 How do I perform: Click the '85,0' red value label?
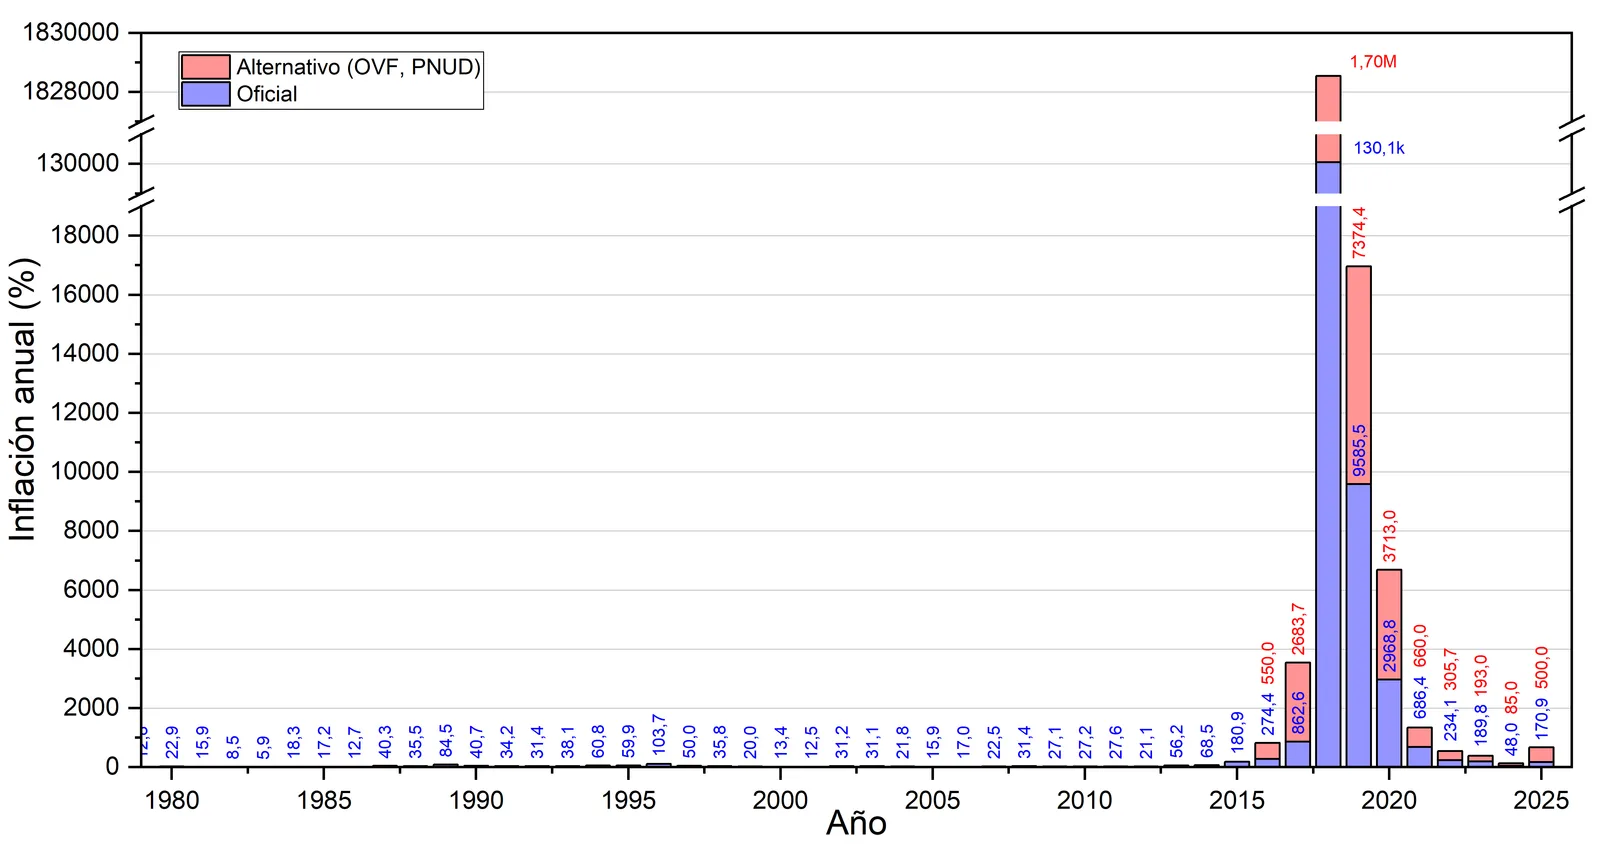pos(1511,699)
